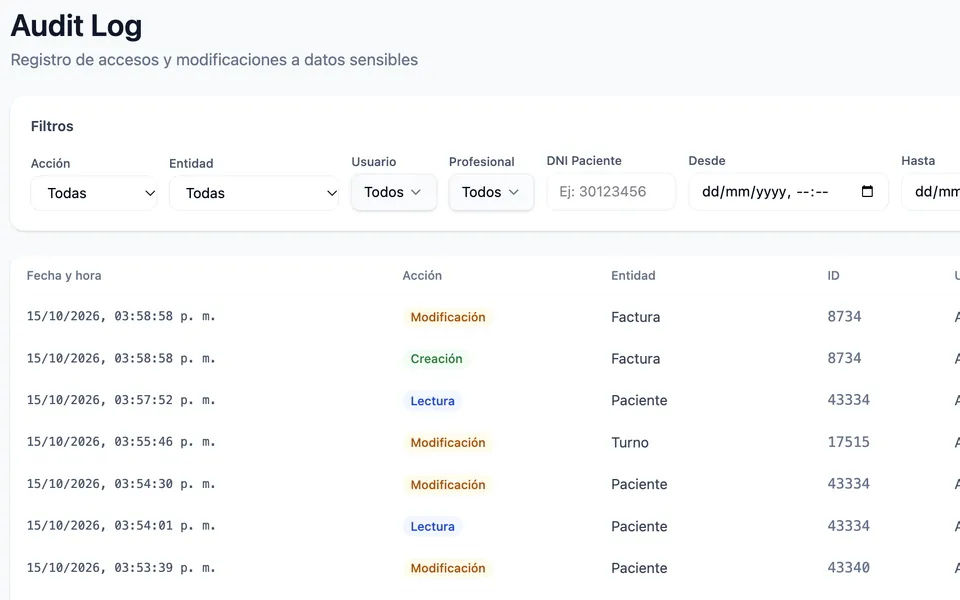Focus the Hasta date-time field
The width and height of the screenshot is (960, 600).
[x=931, y=192]
